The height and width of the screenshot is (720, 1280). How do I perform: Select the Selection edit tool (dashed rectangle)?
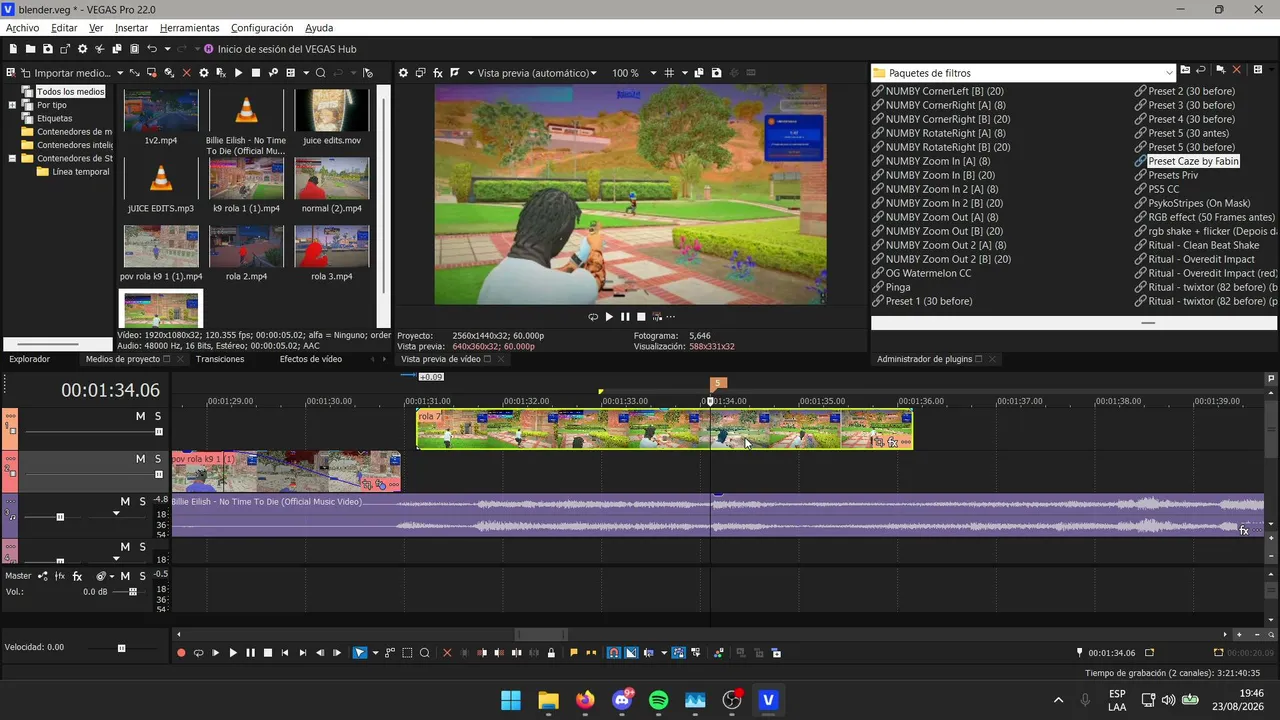point(407,653)
